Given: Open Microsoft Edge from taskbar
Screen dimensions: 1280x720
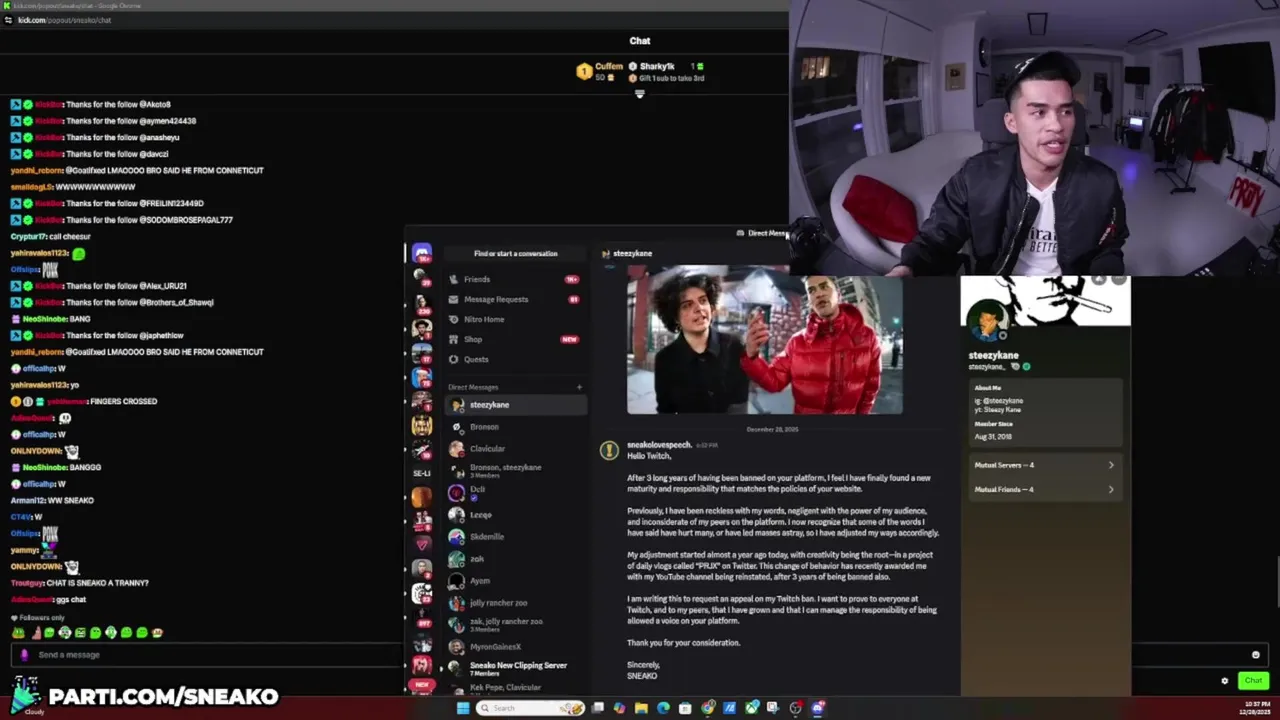Looking at the screenshot, I should tap(663, 708).
